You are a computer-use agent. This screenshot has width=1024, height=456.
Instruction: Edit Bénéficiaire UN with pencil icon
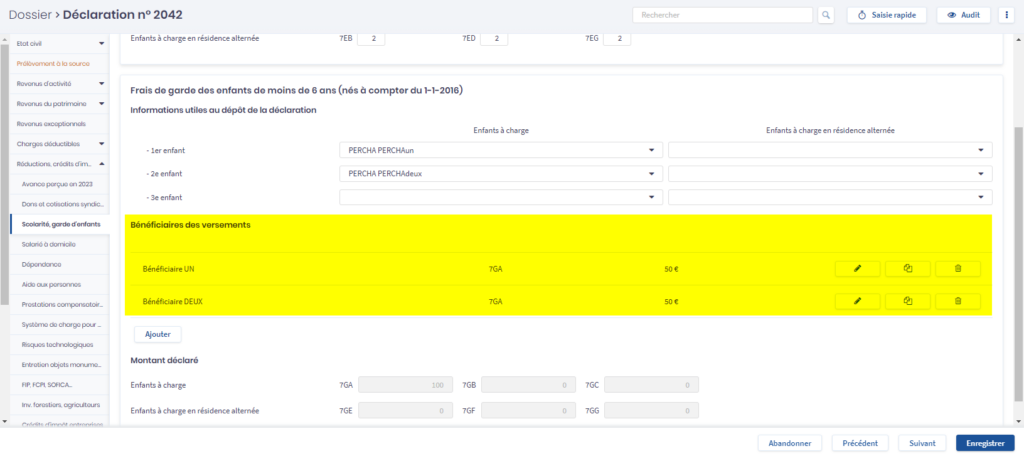click(858, 269)
